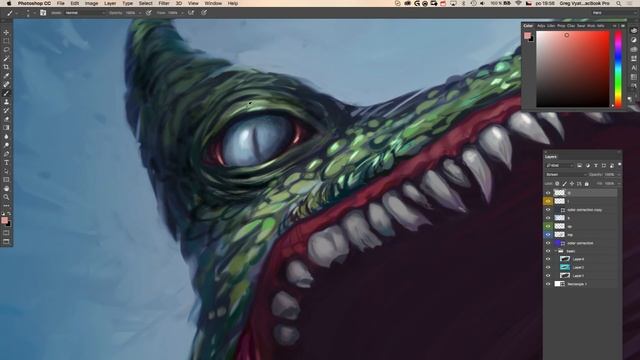Open the Color panel options menu
640x360 pixels.
pyautogui.click(x=623, y=26)
